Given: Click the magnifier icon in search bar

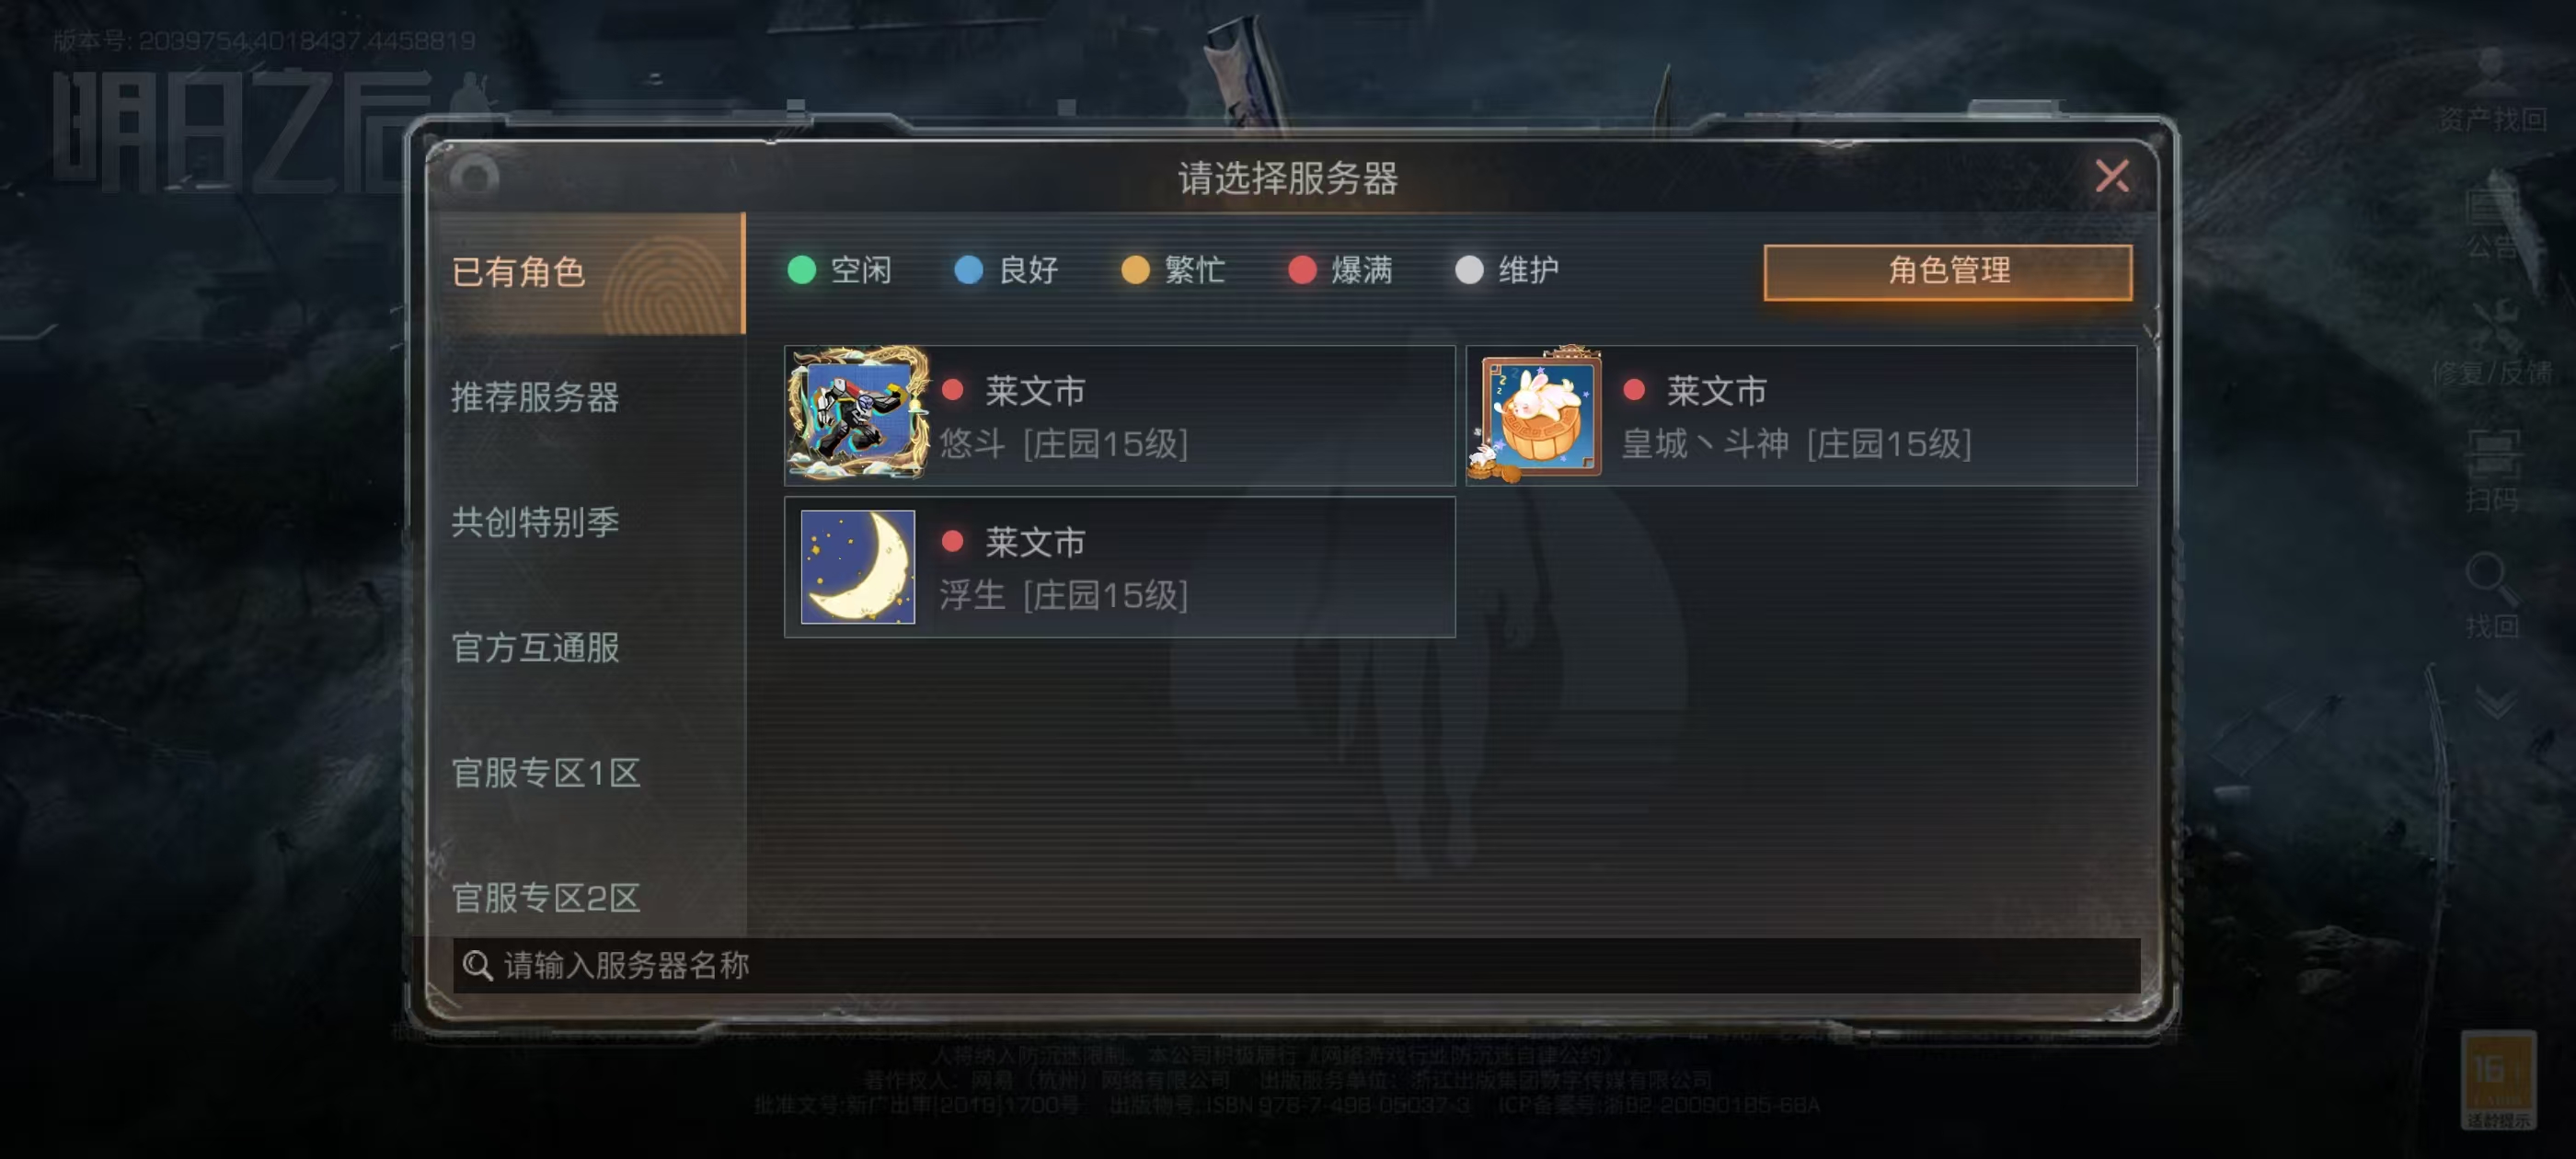Looking at the screenshot, I should point(477,965).
